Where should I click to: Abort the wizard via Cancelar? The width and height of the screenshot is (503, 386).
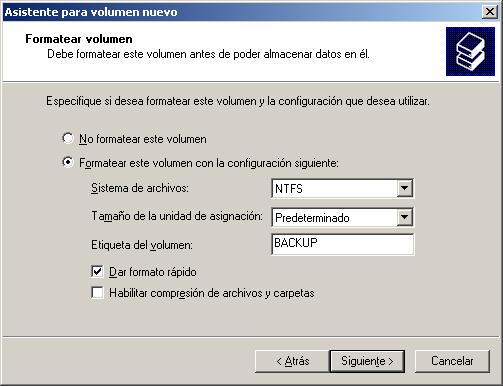click(452, 361)
